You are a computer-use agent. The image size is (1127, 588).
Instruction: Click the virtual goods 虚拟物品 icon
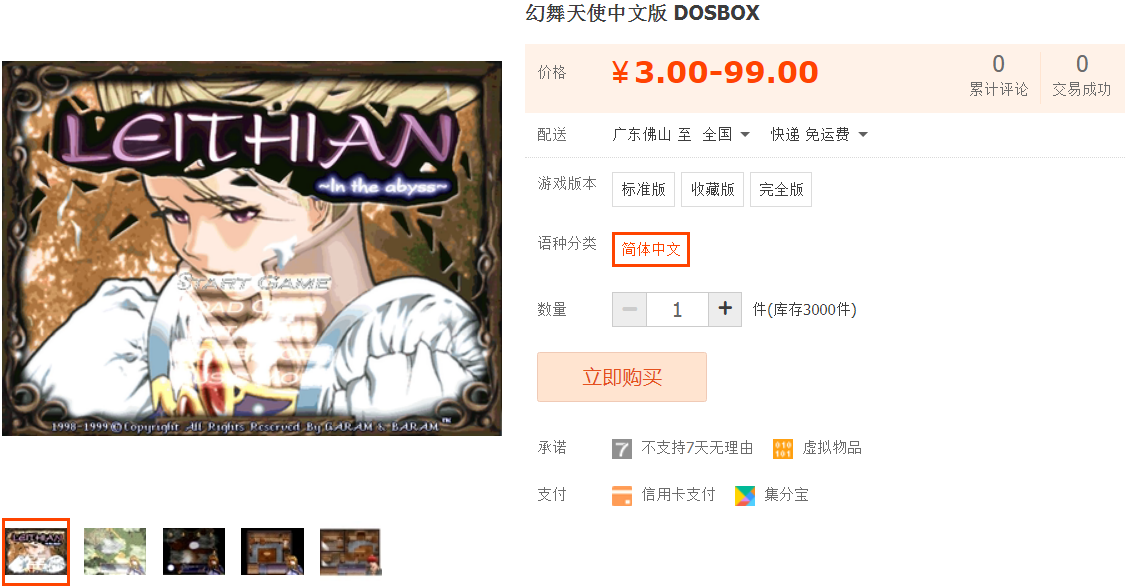coord(783,449)
